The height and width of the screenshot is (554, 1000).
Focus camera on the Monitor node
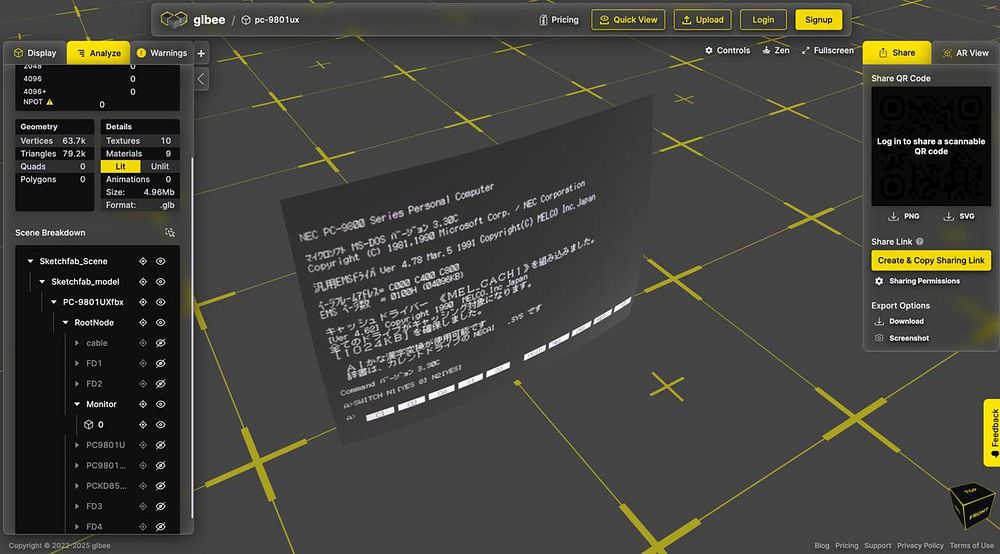click(x=143, y=404)
